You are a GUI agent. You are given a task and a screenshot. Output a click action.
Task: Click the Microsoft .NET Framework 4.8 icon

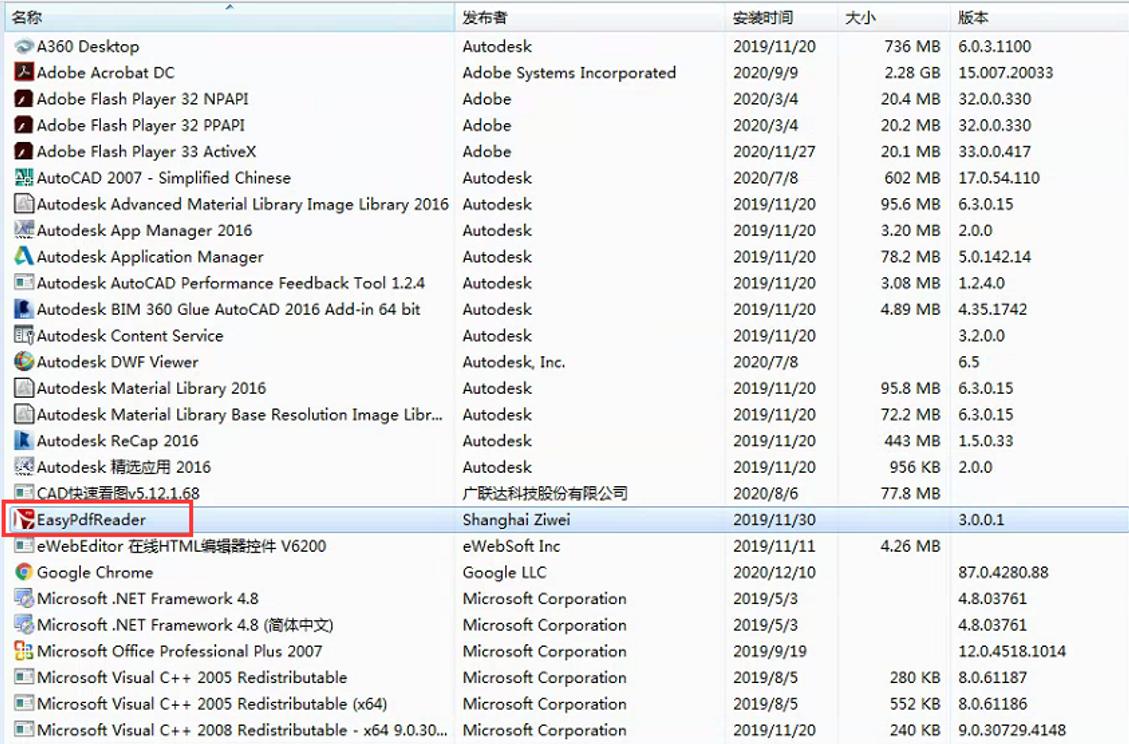[x=22, y=598]
